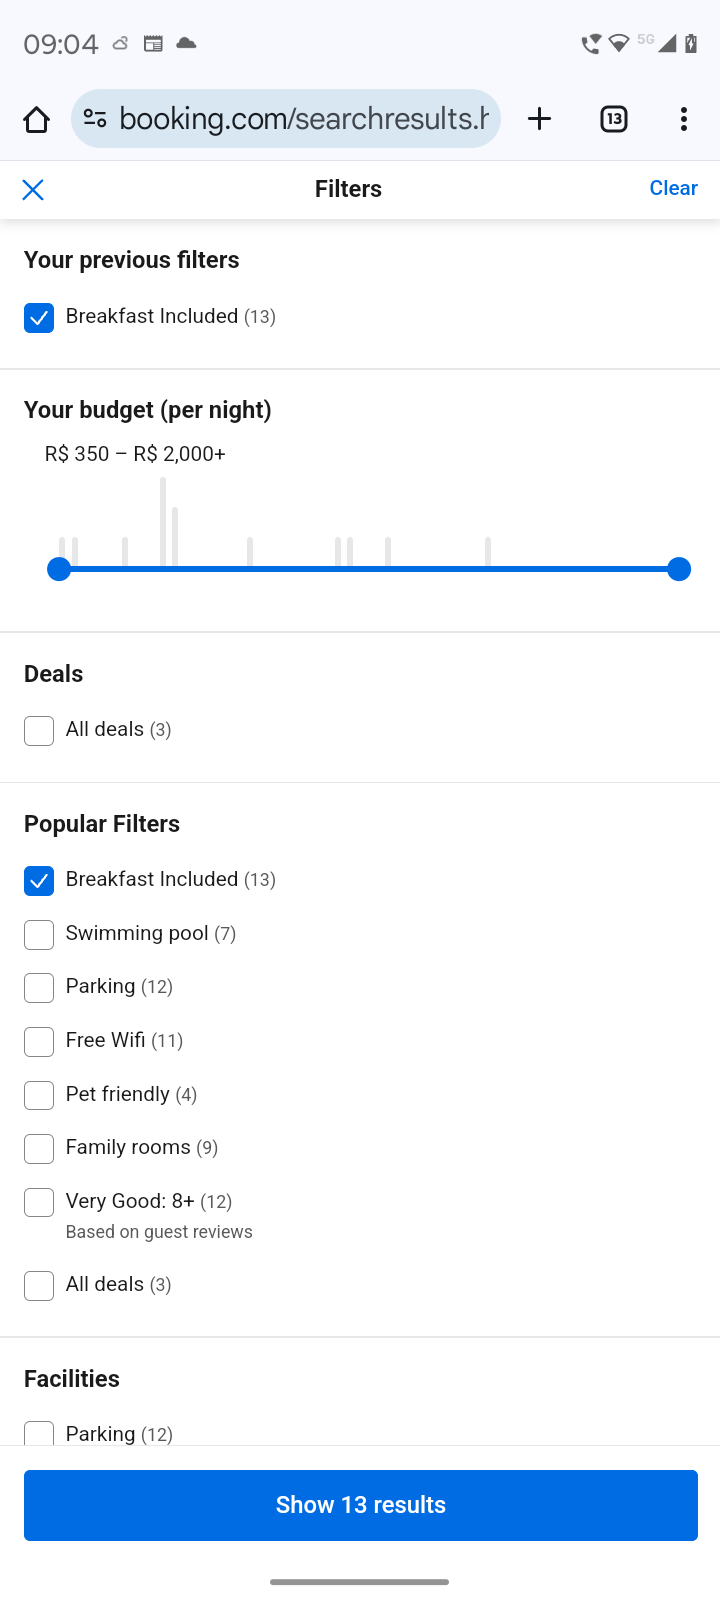Open the browser three-dot menu

click(x=683, y=119)
